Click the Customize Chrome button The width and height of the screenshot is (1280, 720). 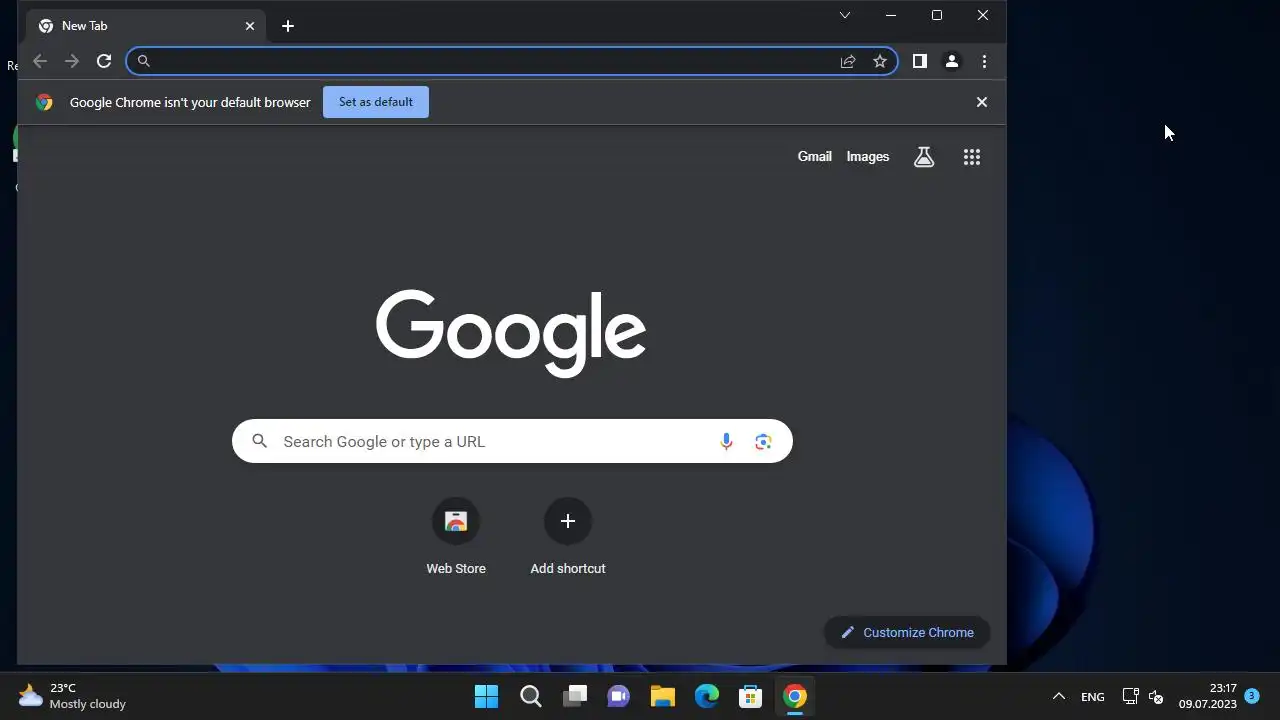pos(907,632)
